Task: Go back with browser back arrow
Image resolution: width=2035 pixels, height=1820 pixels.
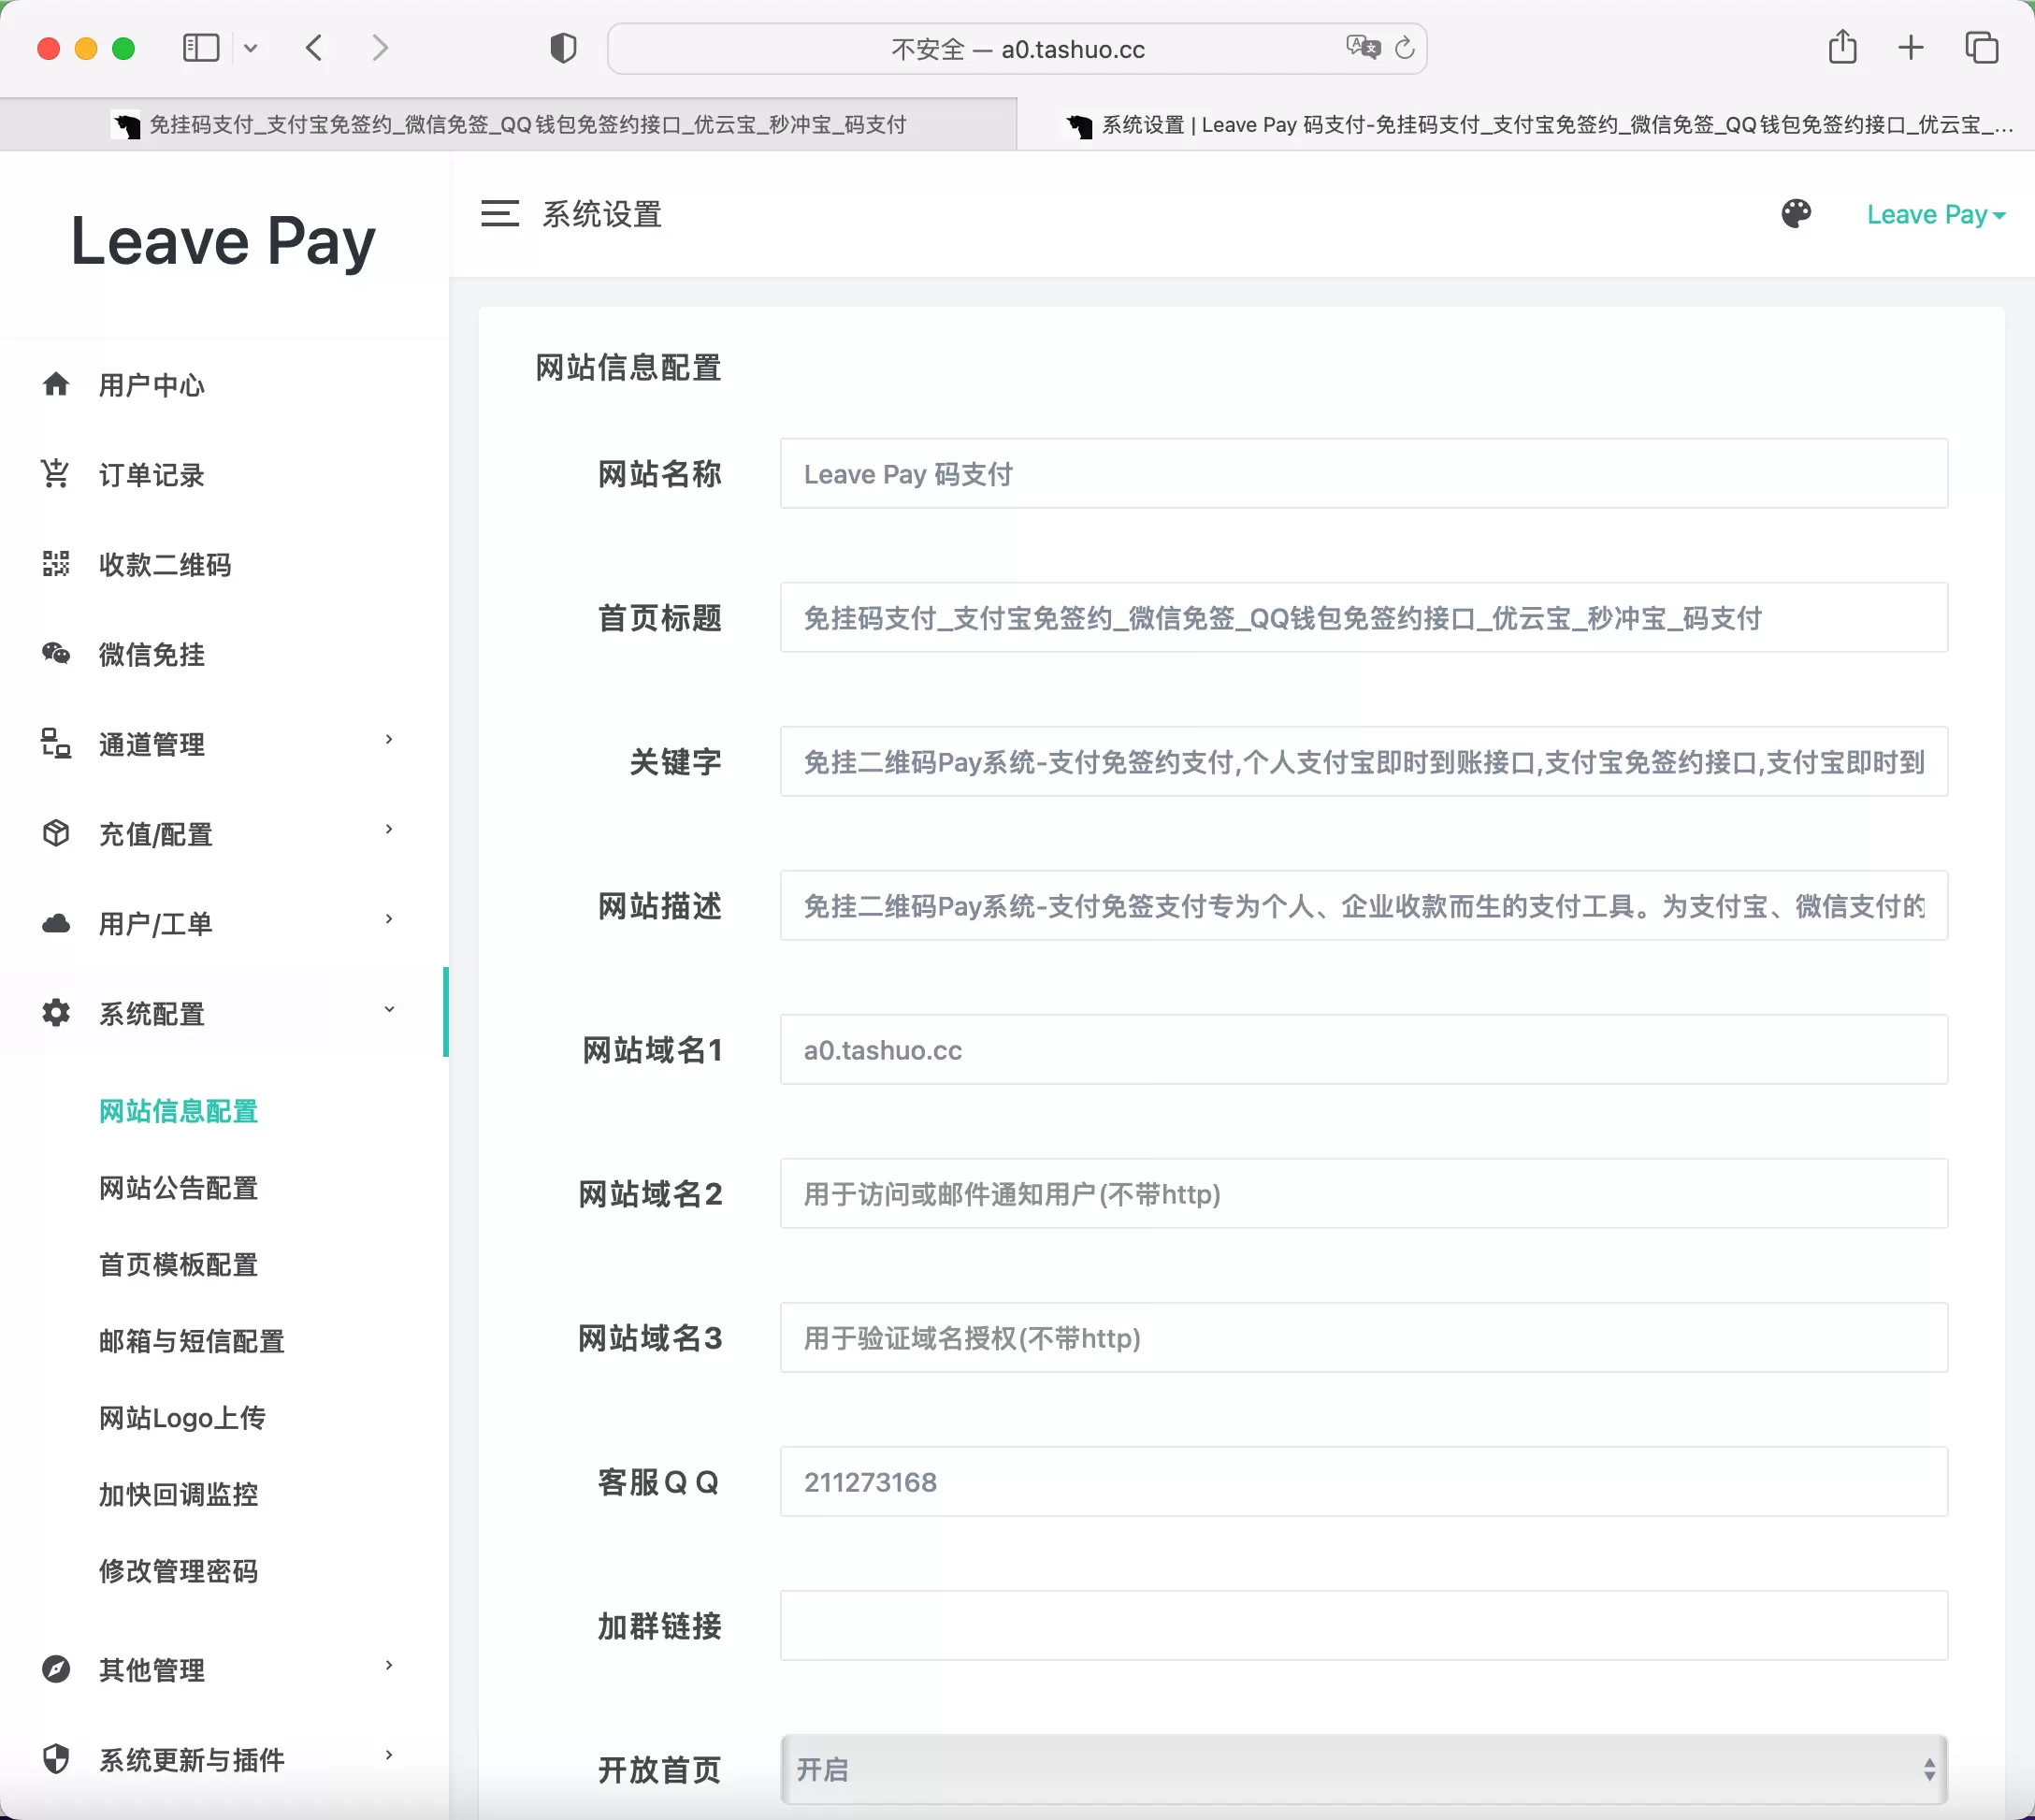Action: coord(314,48)
